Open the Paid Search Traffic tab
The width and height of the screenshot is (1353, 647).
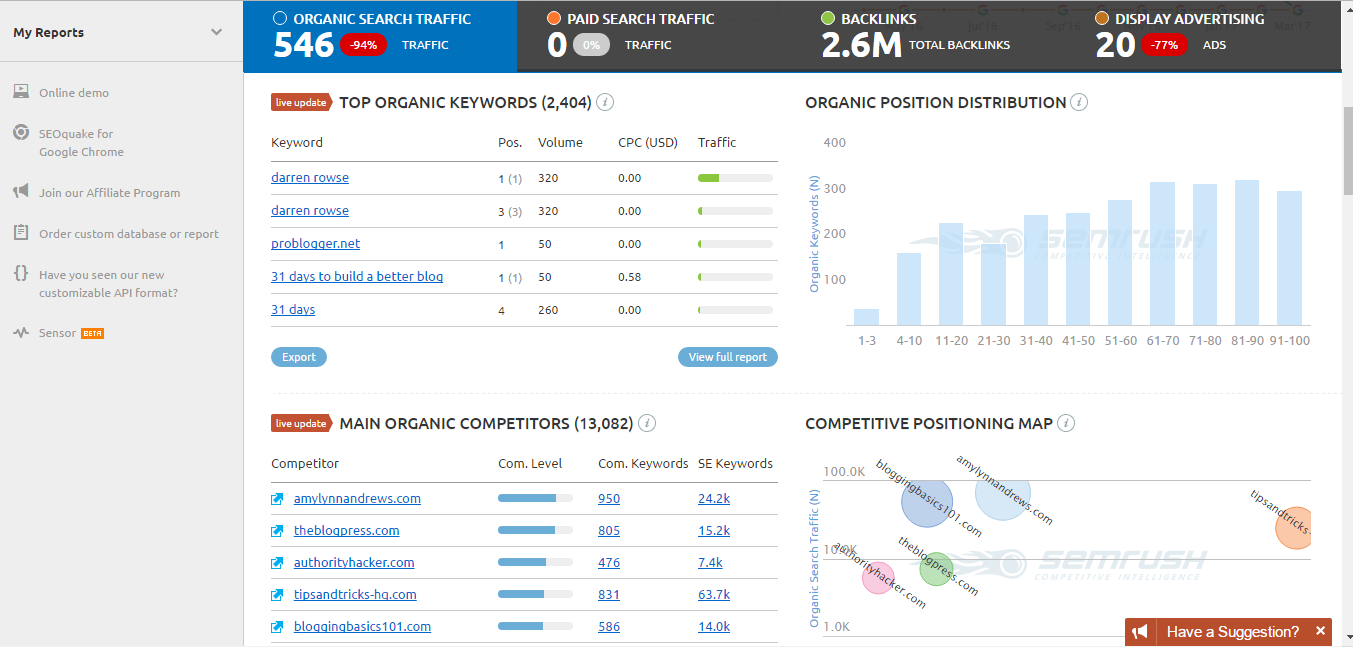pyautogui.click(x=654, y=36)
